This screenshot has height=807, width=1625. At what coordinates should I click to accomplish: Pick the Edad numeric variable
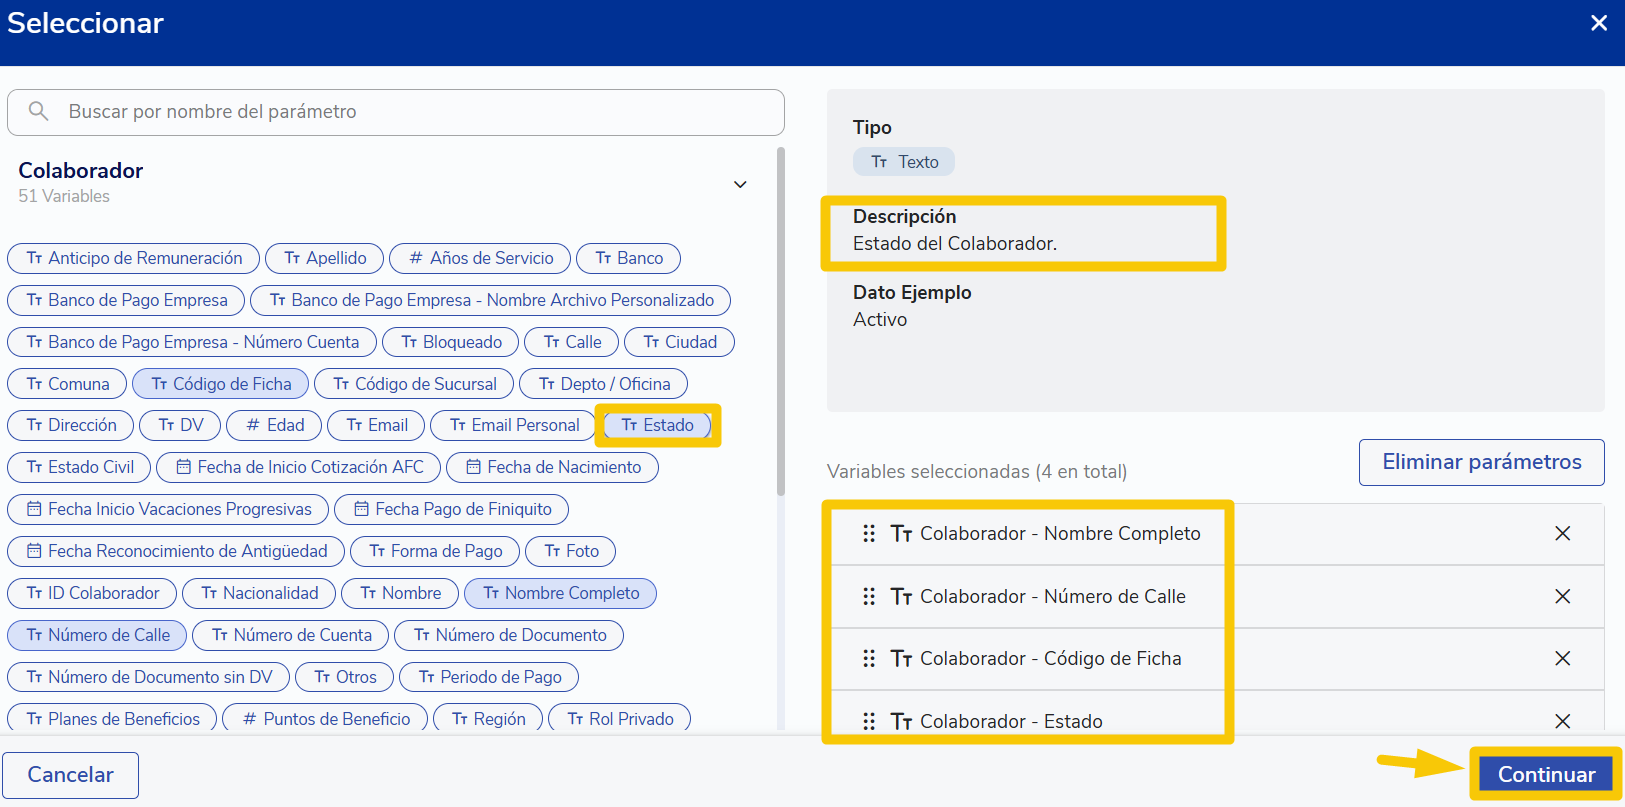tap(274, 425)
